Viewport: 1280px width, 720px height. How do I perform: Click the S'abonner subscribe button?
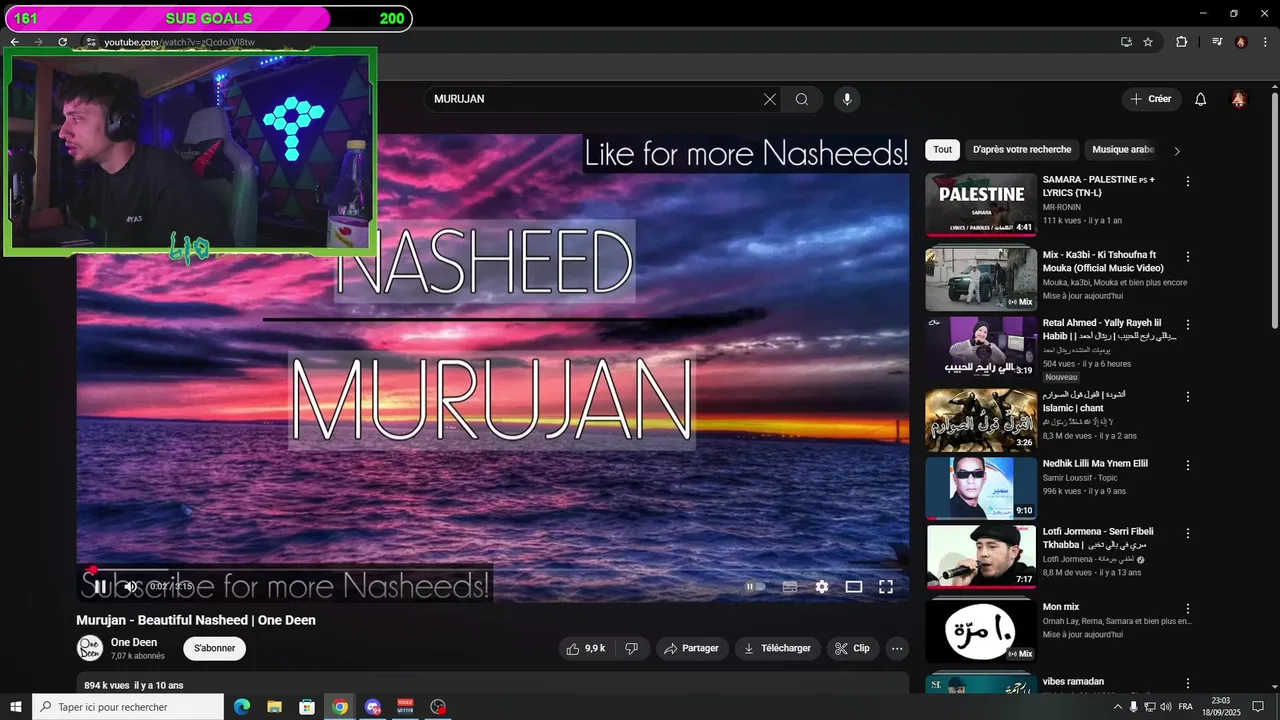coord(214,648)
